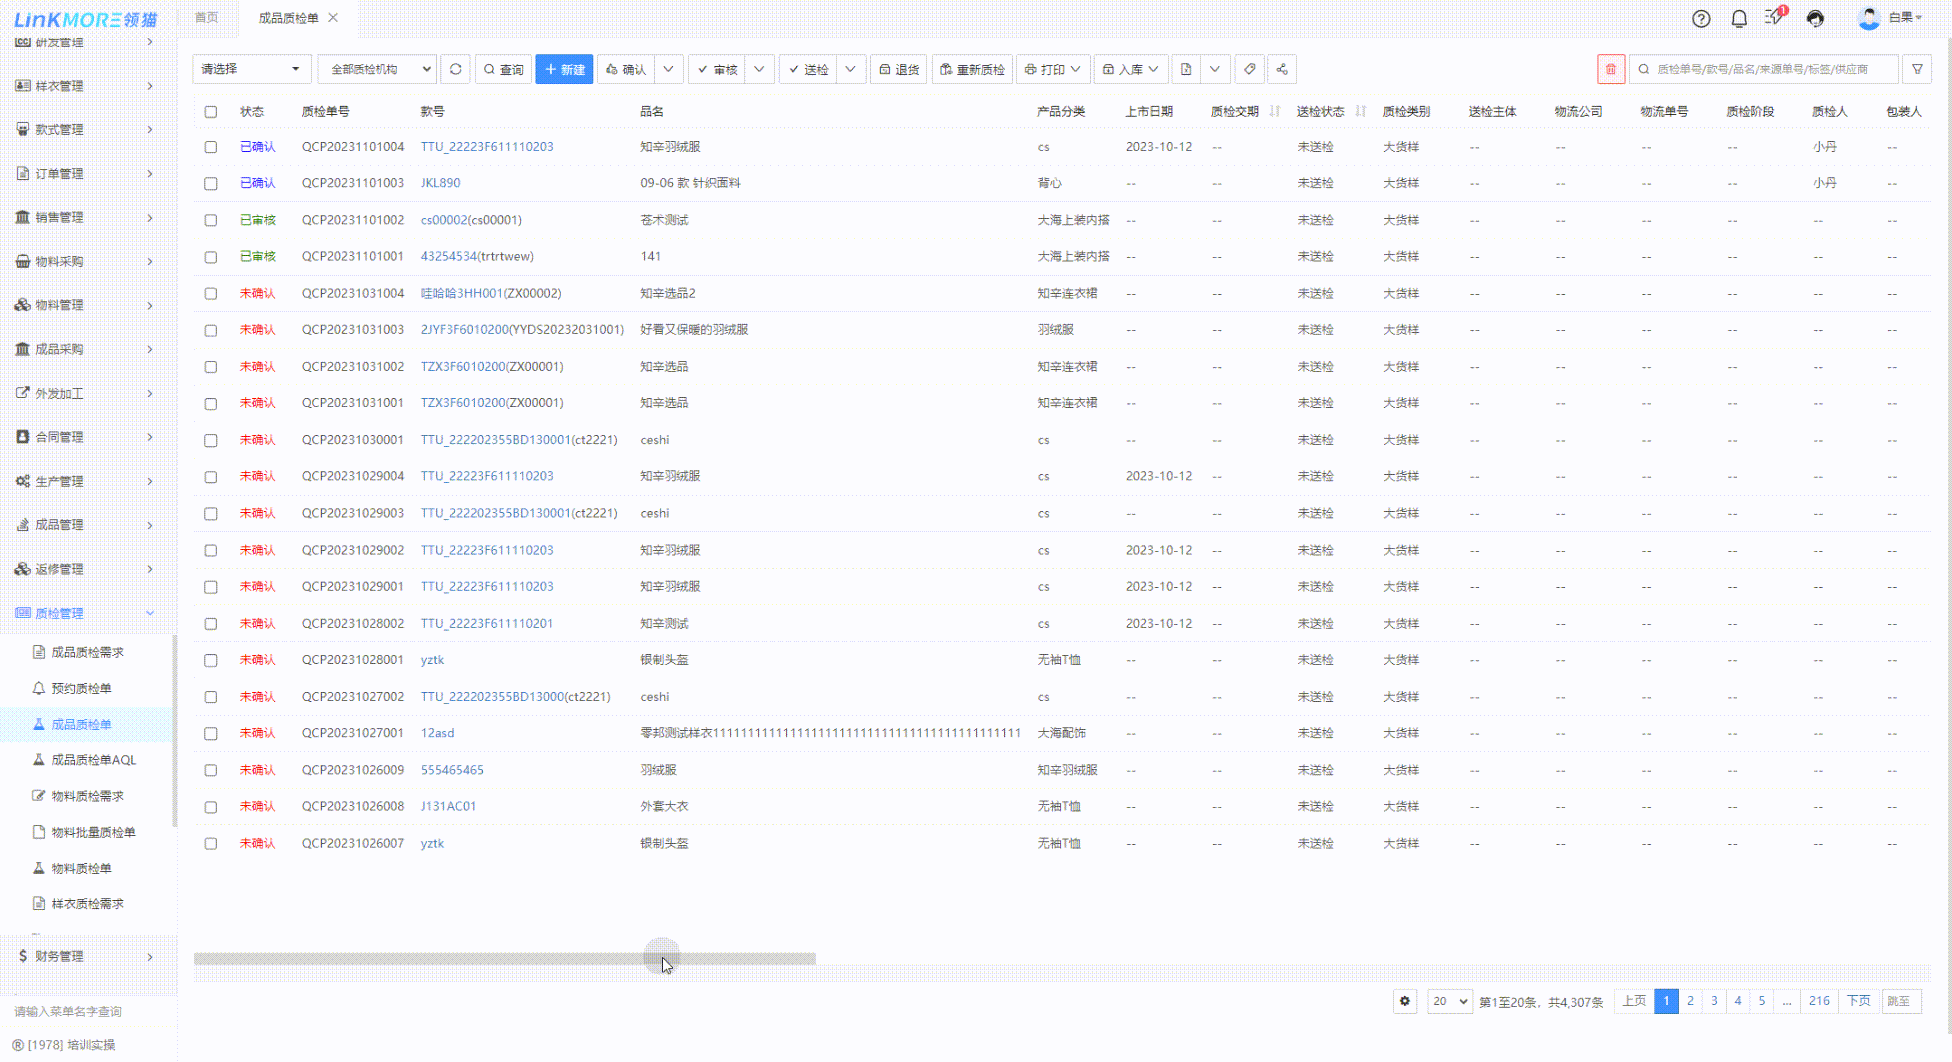
Task: Open the notification bell
Action: coord(1739,19)
